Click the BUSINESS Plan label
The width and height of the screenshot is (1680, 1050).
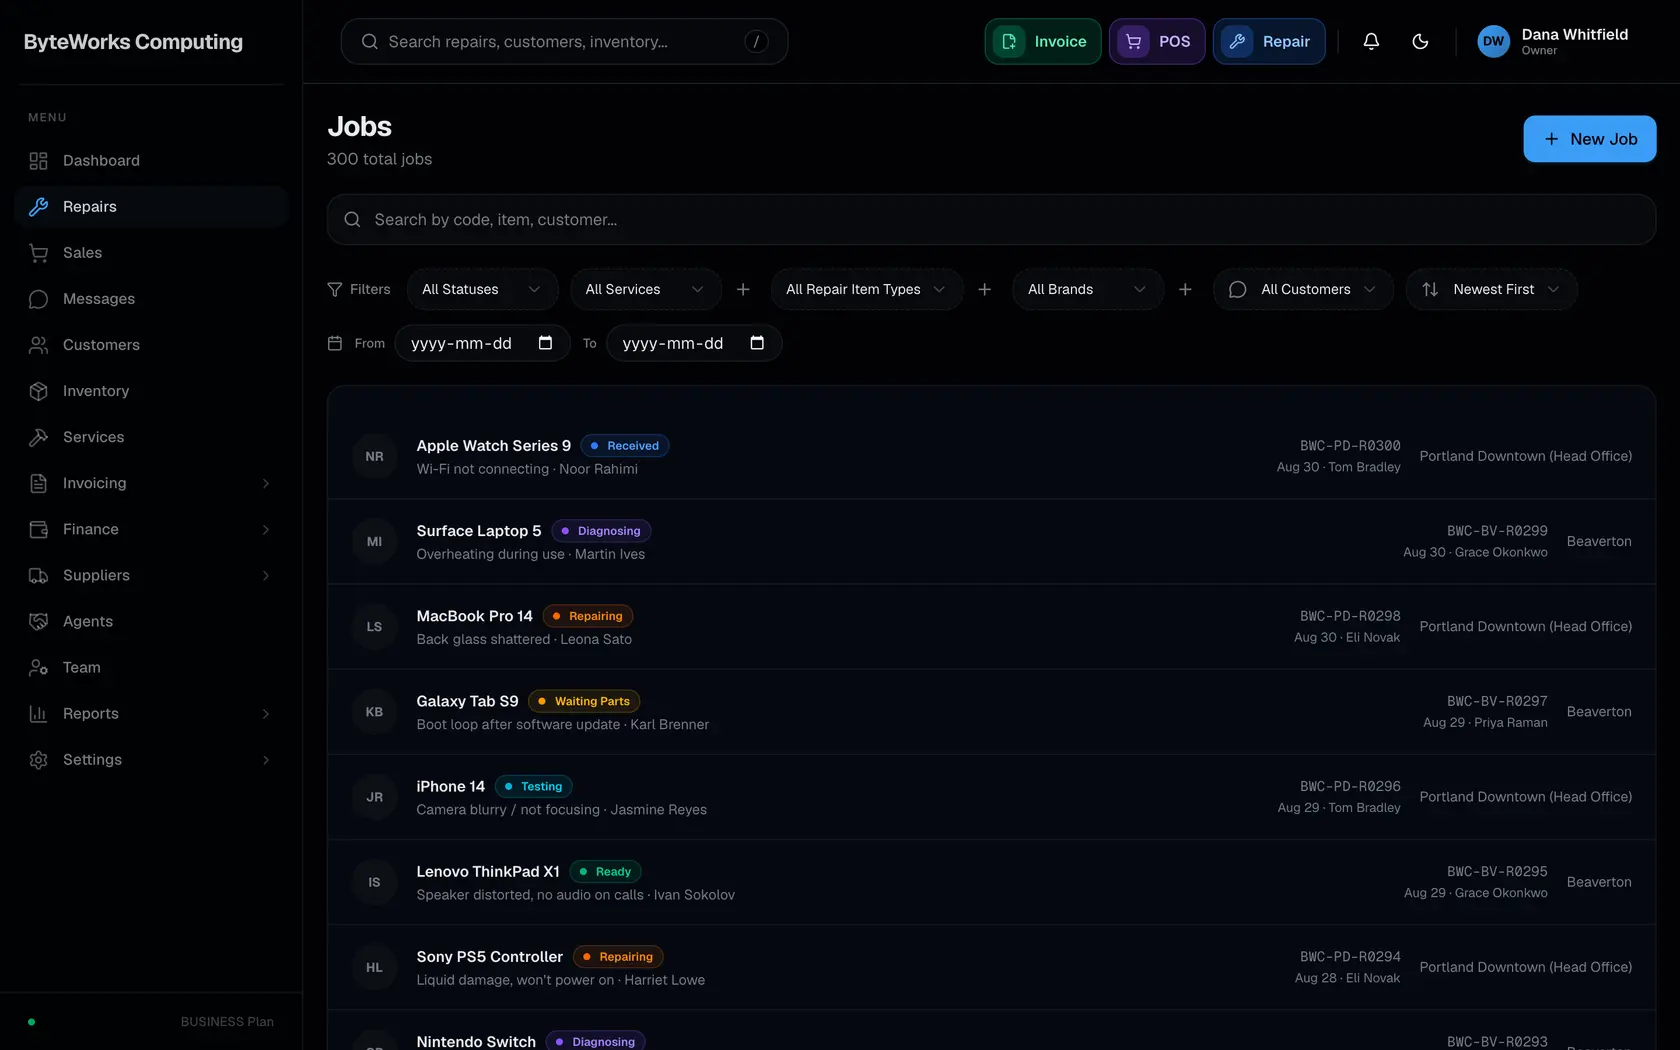click(227, 1022)
